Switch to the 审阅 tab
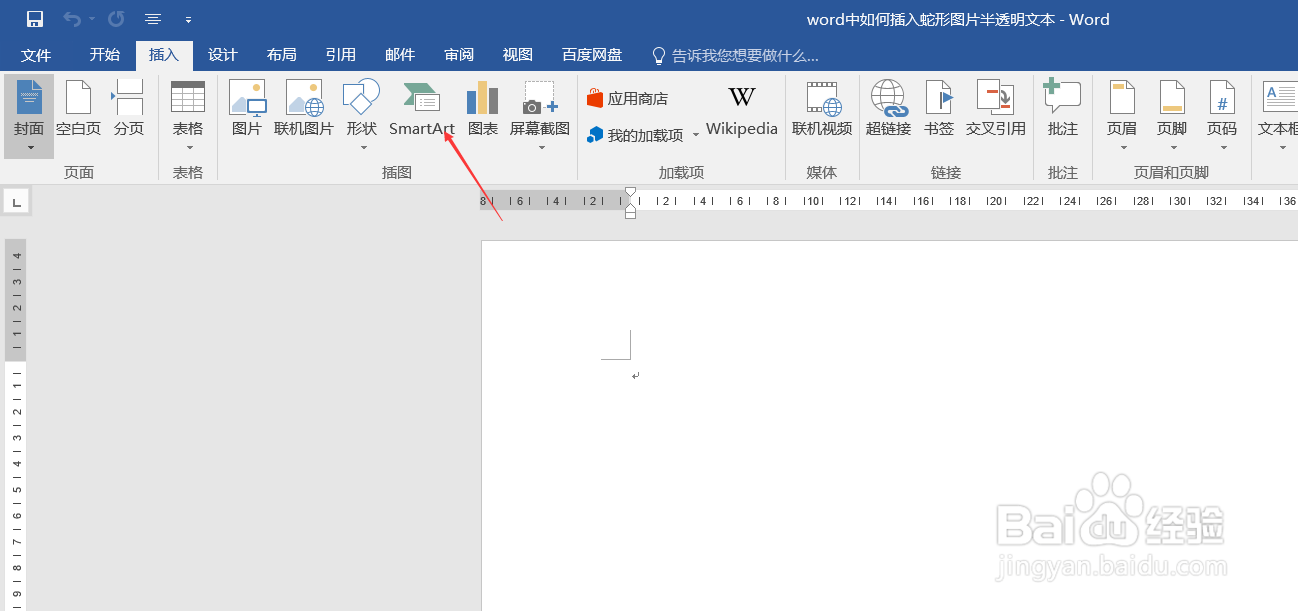This screenshot has width=1298, height=611. 459,55
